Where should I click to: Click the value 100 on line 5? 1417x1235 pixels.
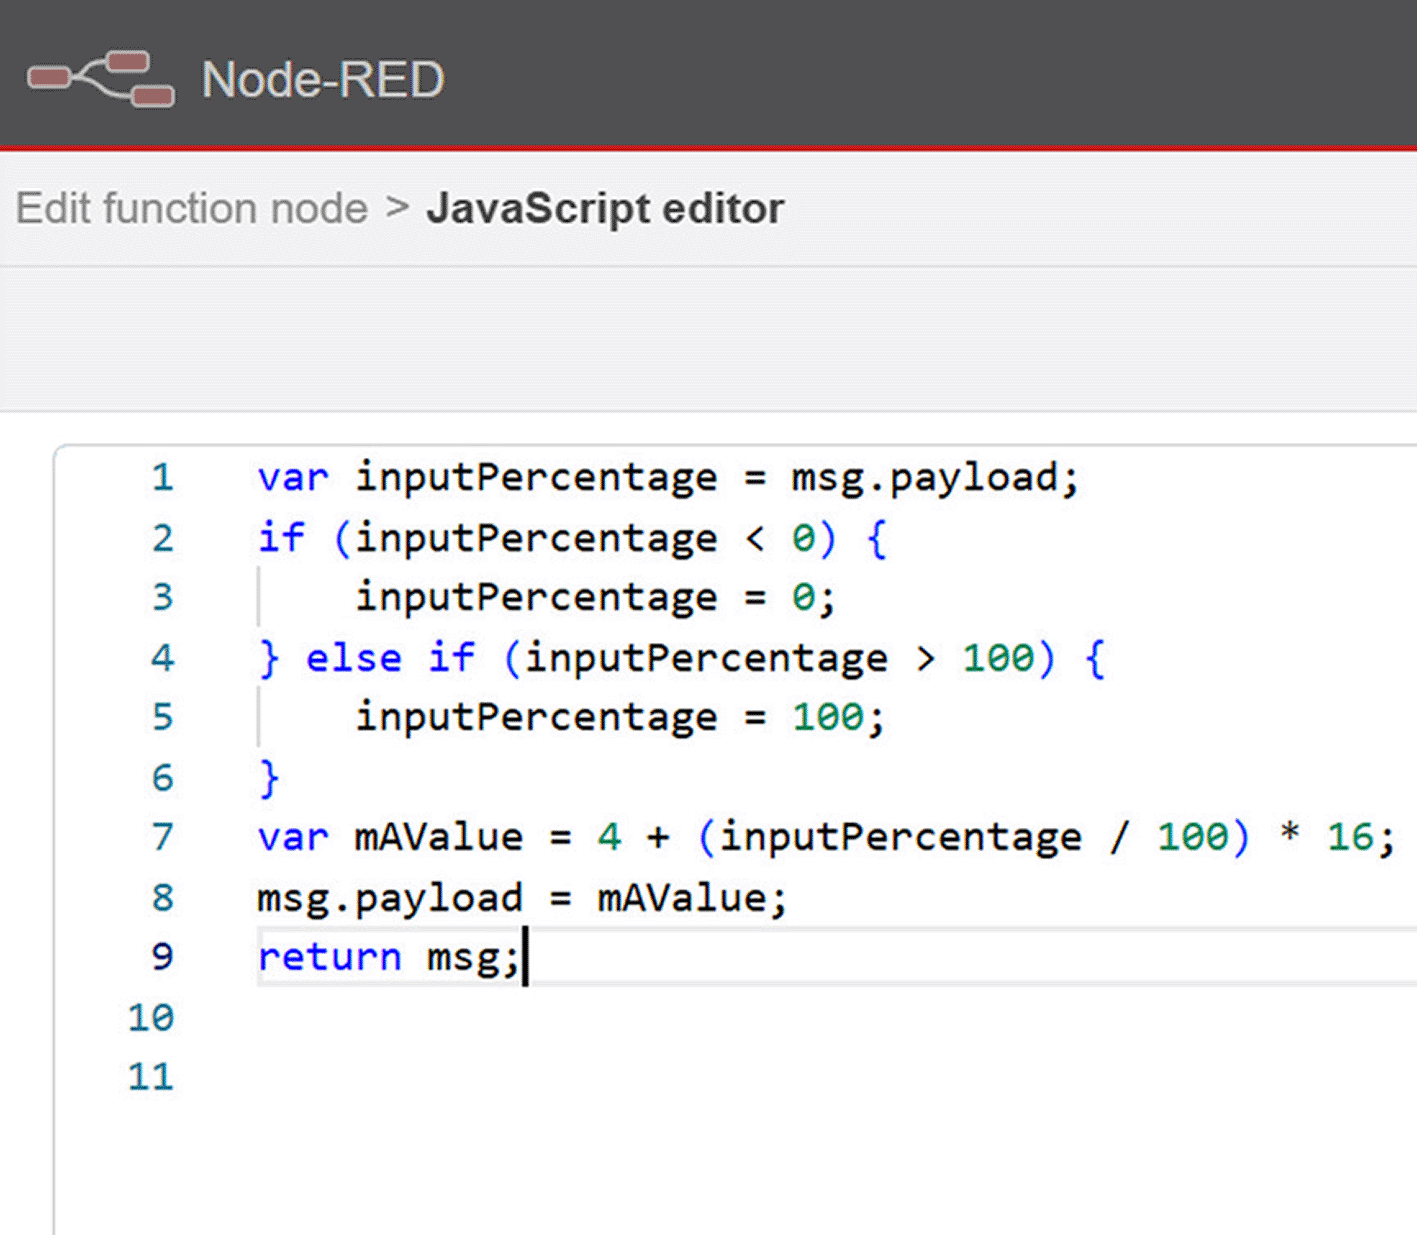pyautogui.click(x=827, y=717)
